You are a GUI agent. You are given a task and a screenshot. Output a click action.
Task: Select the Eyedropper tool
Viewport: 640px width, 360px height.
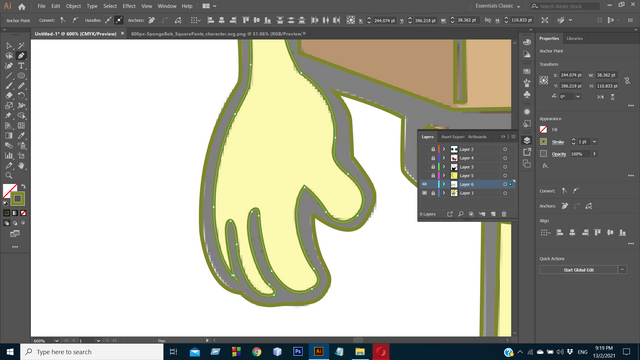[21, 136]
